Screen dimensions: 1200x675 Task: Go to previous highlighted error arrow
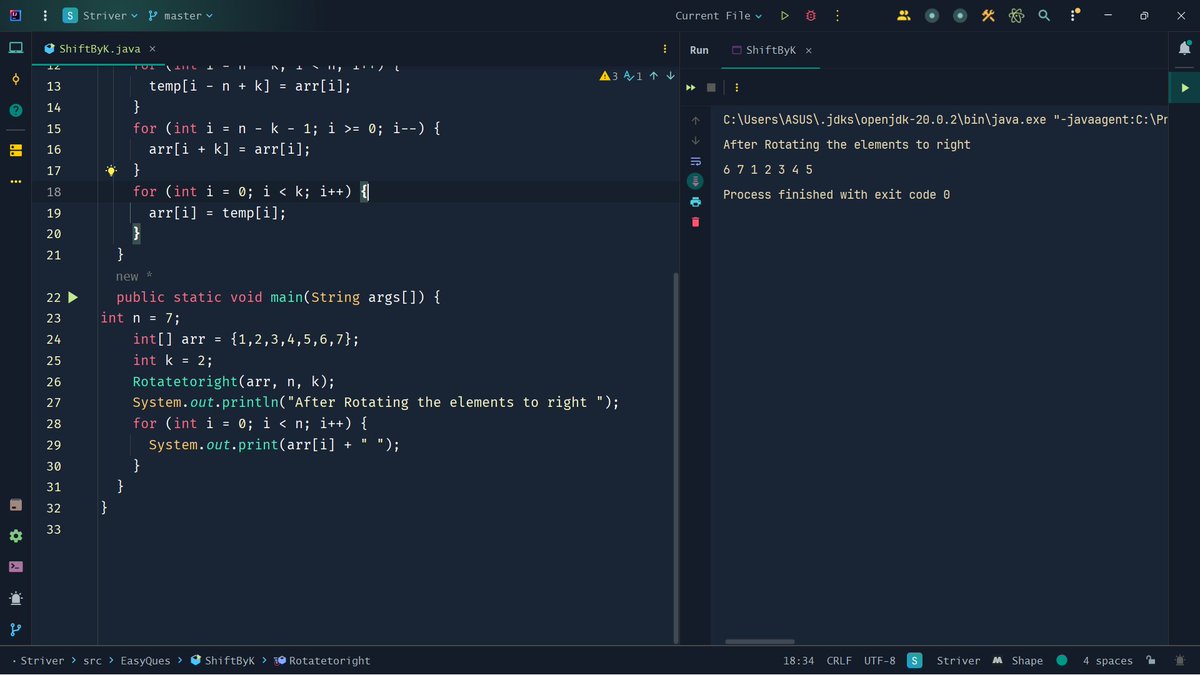coord(653,76)
